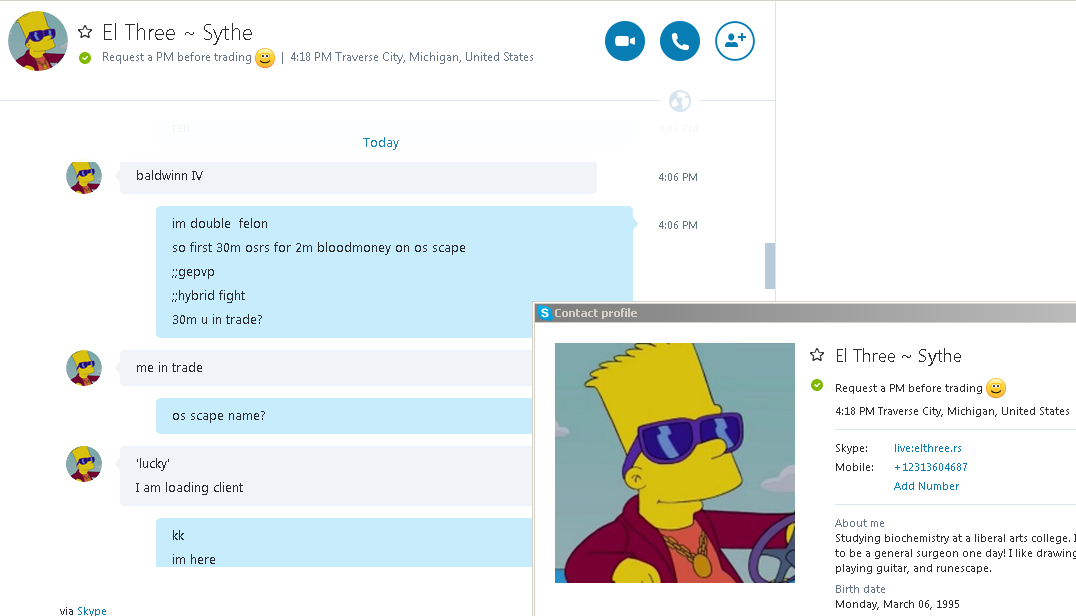Click avatar beside 'me in trade' message
1076x616 pixels.
tap(84, 368)
